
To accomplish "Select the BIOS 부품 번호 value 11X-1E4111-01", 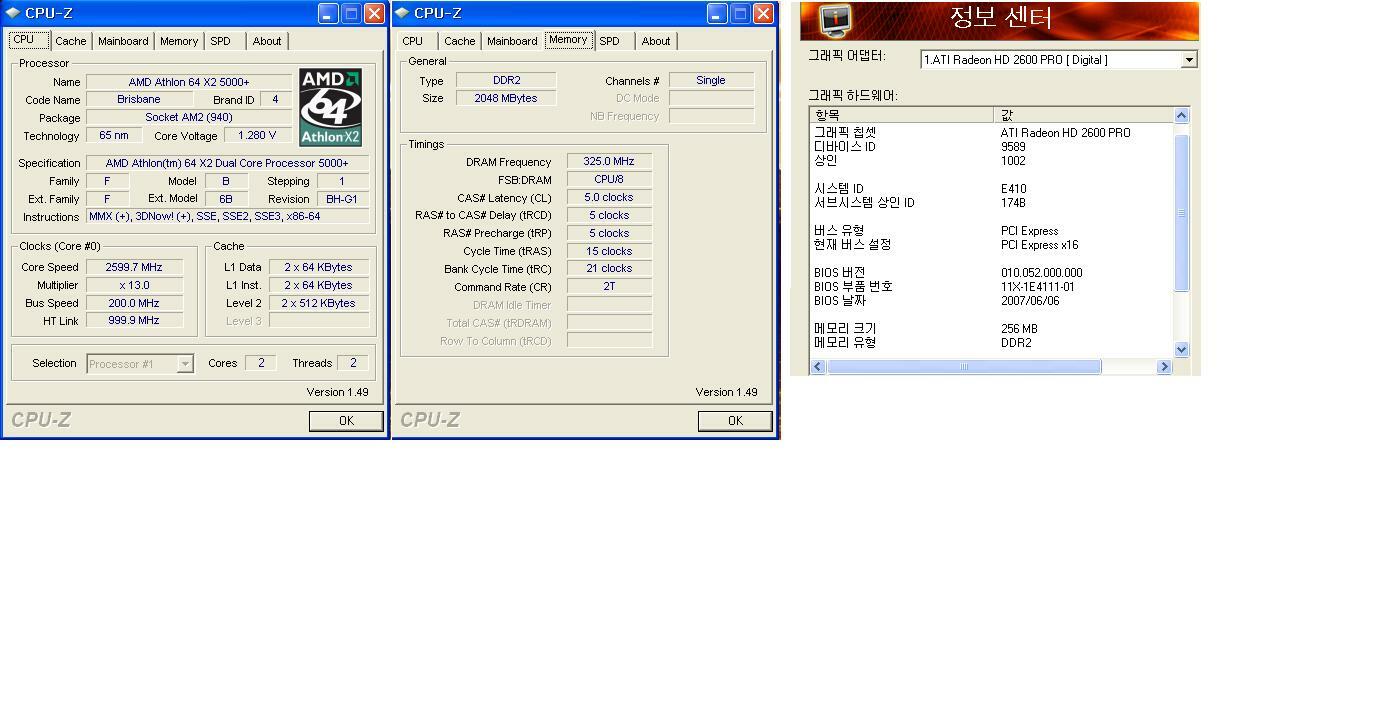I will 1037,287.
